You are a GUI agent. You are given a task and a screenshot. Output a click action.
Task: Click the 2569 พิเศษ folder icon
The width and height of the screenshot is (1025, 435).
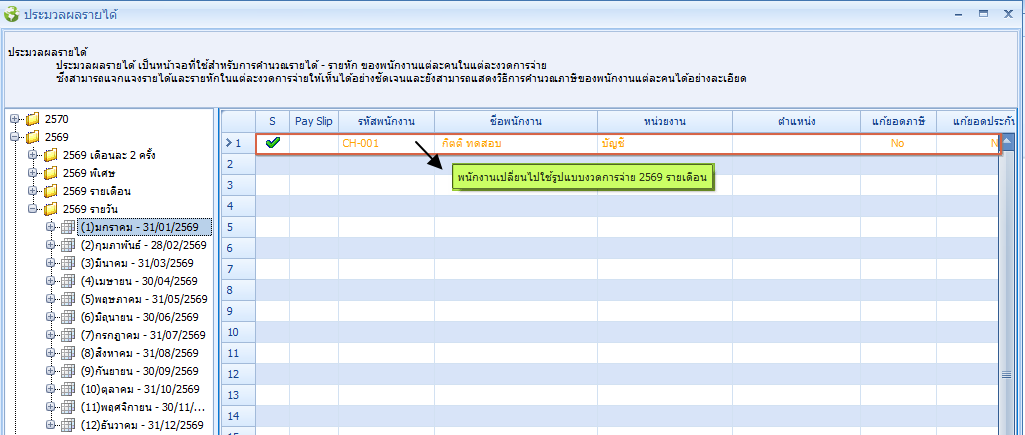50,173
